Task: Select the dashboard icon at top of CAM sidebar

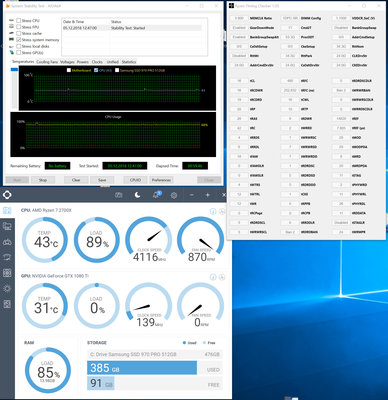Action: [x=7, y=210]
